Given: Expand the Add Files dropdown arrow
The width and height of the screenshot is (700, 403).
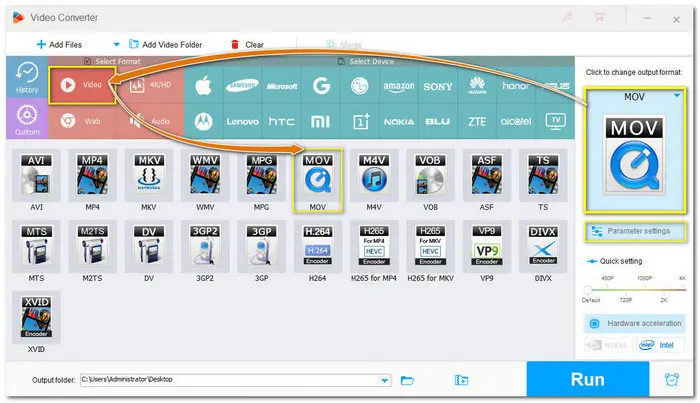Looking at the screenshot, I should pyautogui.click(x=117, y=45).
